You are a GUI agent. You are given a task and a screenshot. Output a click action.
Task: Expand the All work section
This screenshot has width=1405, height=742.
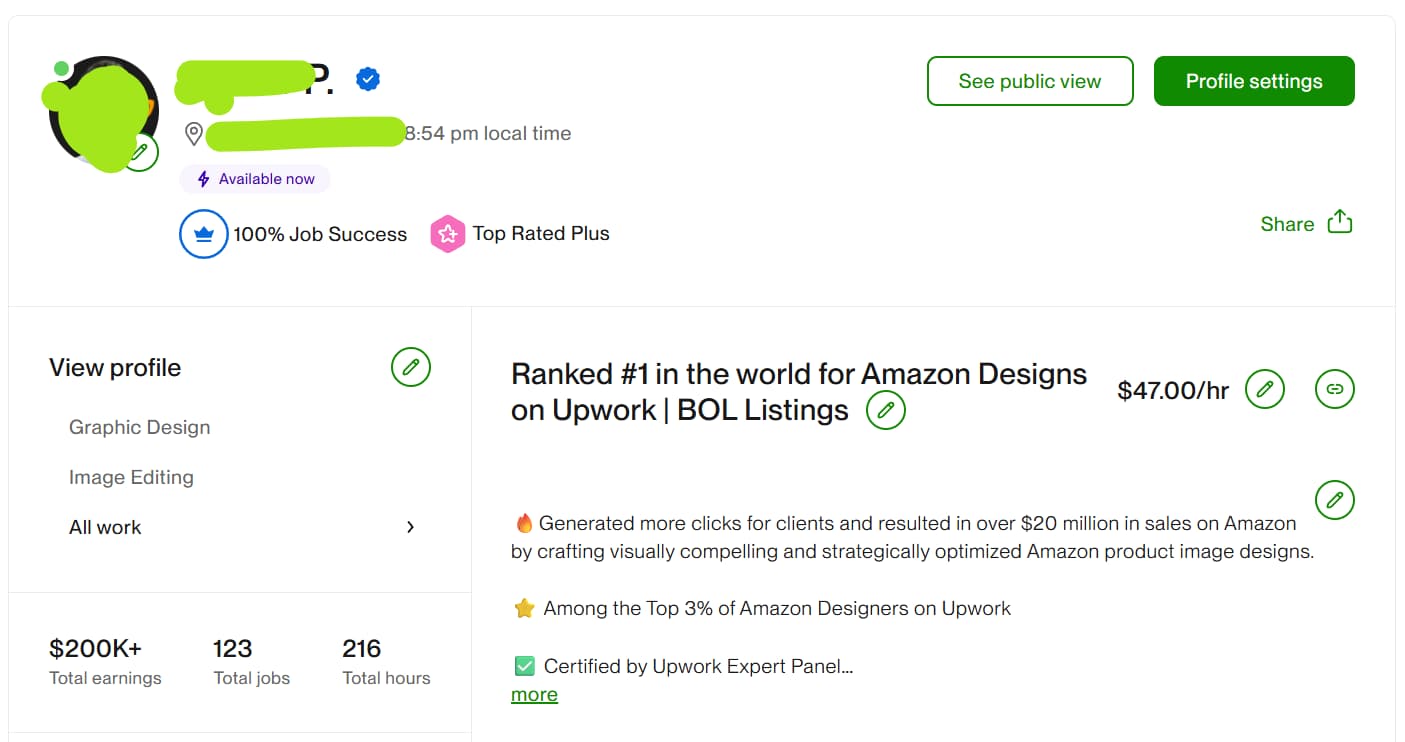click(104, 527)
